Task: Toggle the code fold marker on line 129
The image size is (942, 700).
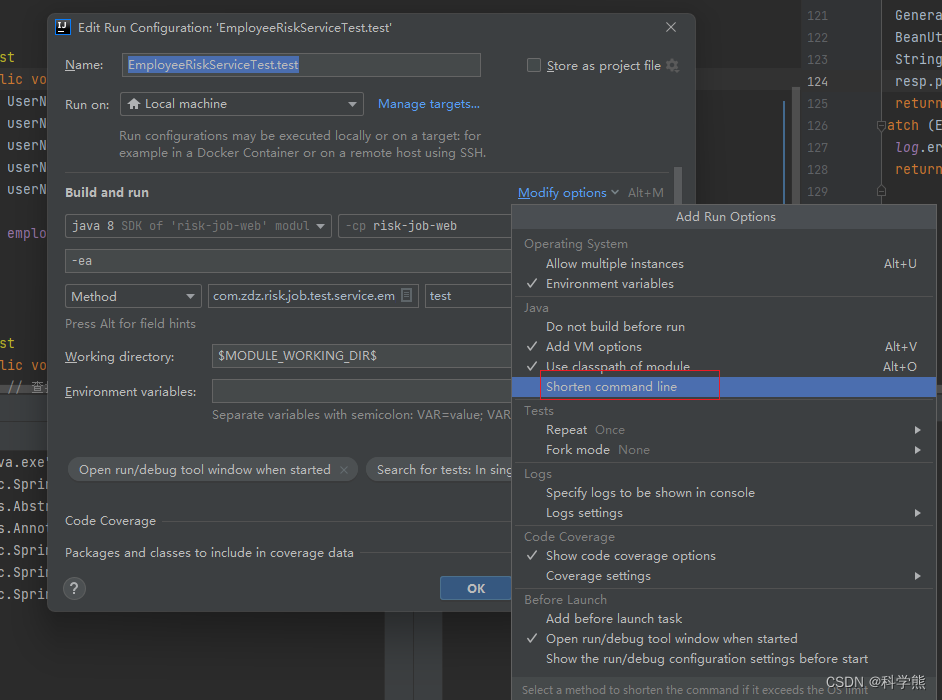Action: coord(881,191)
